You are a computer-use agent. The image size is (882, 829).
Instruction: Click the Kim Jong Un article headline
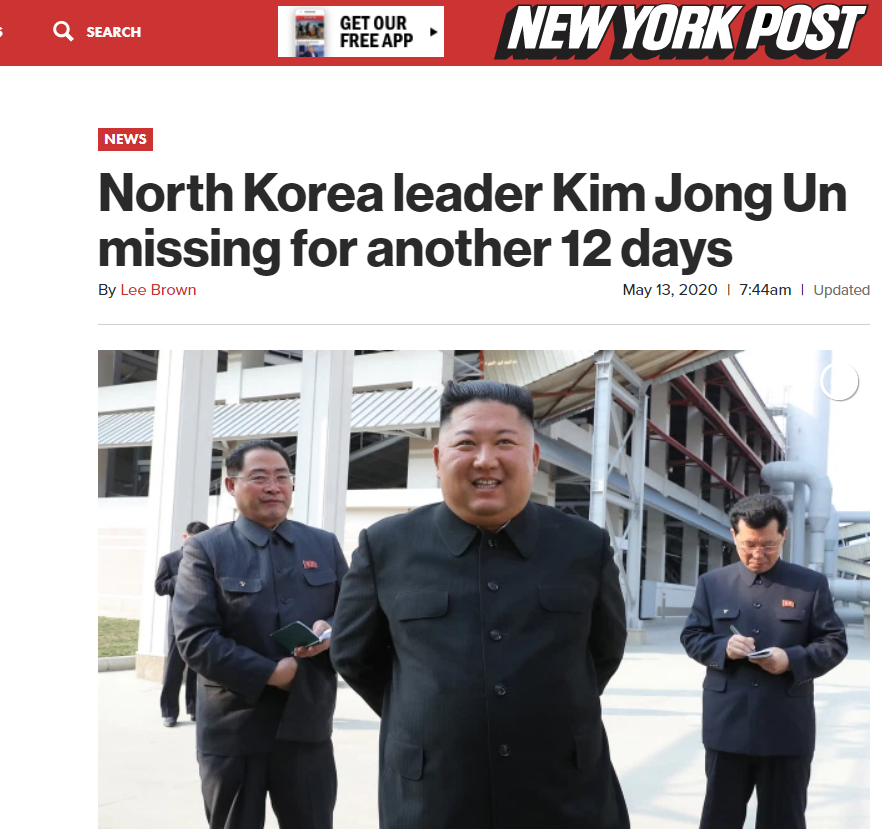472,220
